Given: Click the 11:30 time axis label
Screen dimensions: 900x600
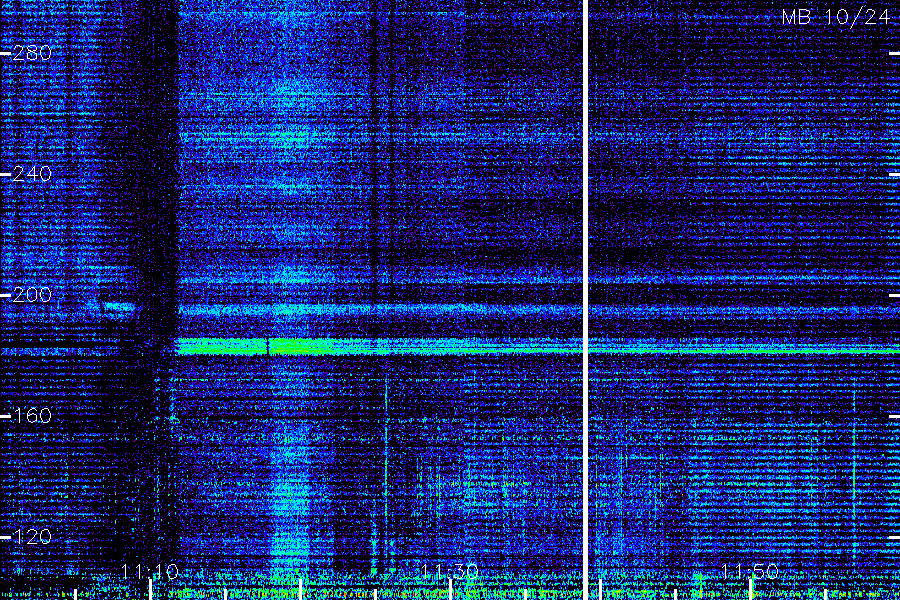Looking at the screenshot, I should [x=450, y=571].
